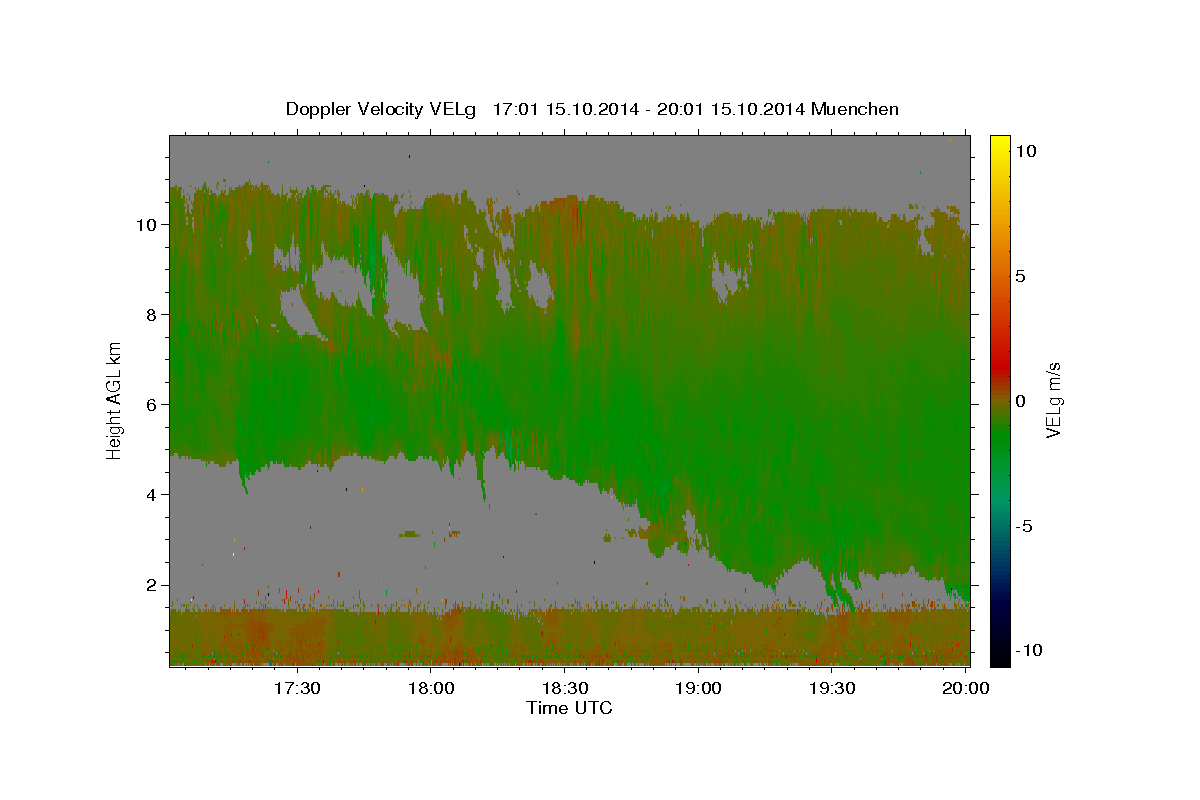Click the colorbar label '5'

[1020, 275]
